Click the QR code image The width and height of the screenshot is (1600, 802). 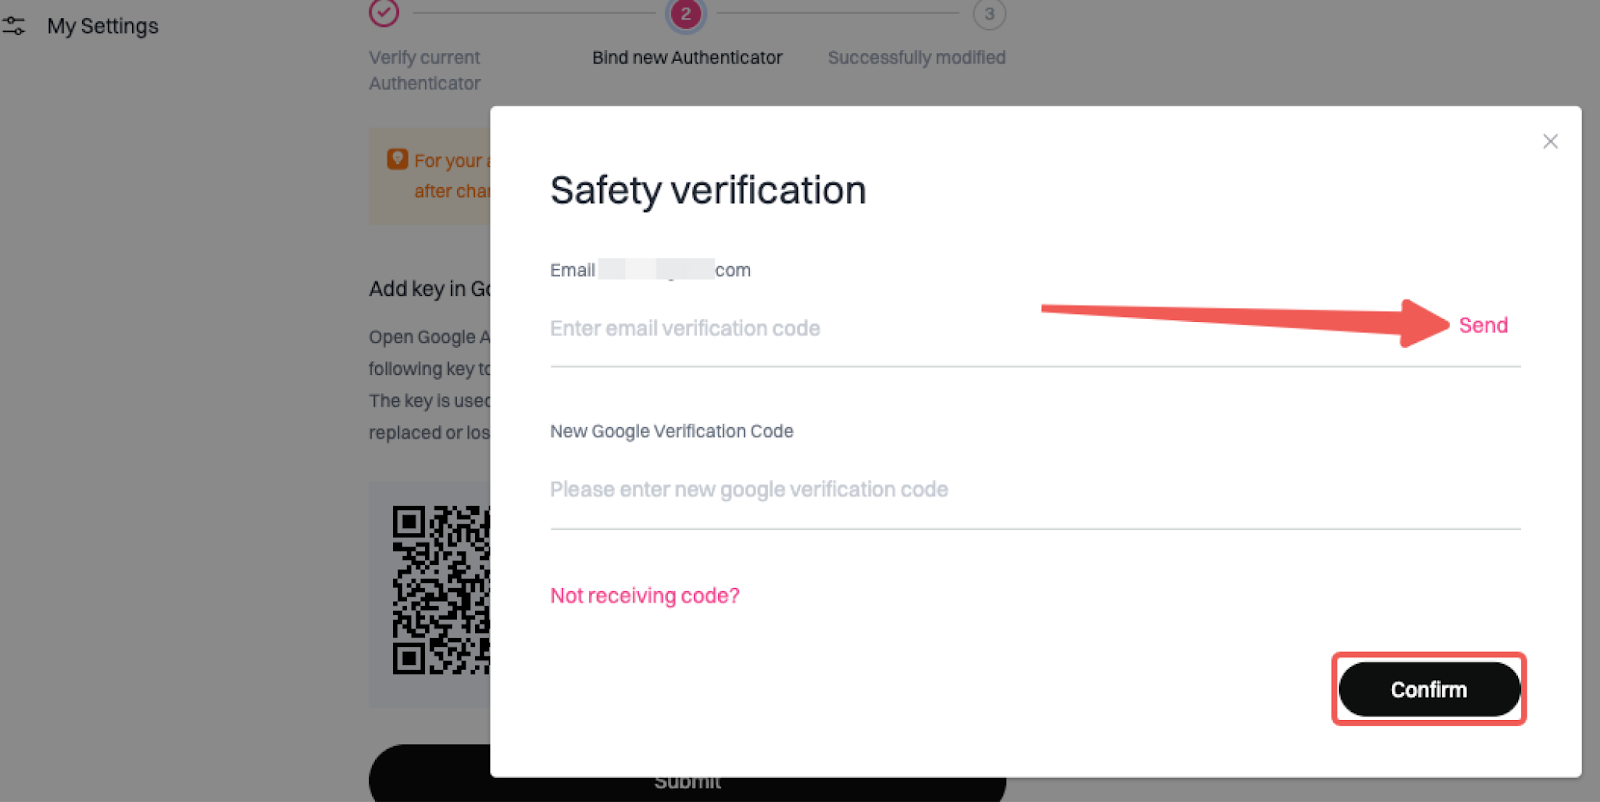coord(441,590)
